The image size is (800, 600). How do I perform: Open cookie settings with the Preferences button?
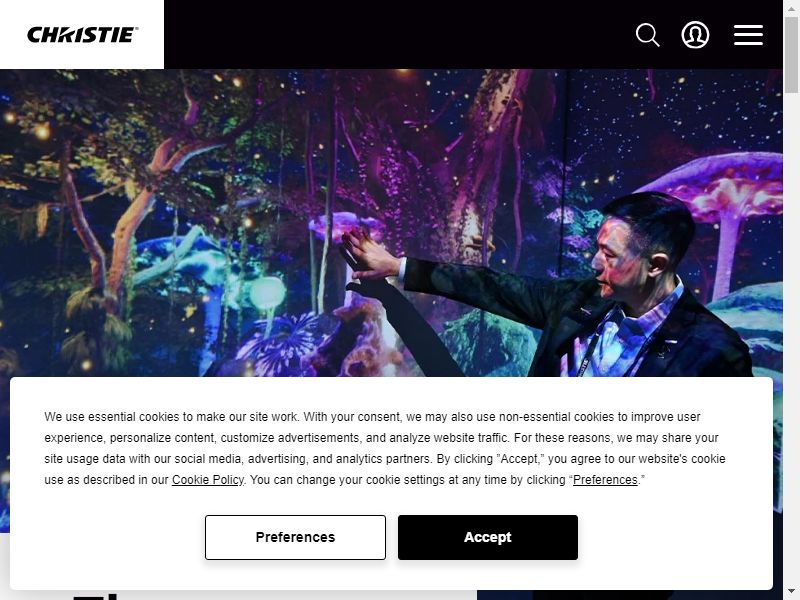tap(295, 537)
